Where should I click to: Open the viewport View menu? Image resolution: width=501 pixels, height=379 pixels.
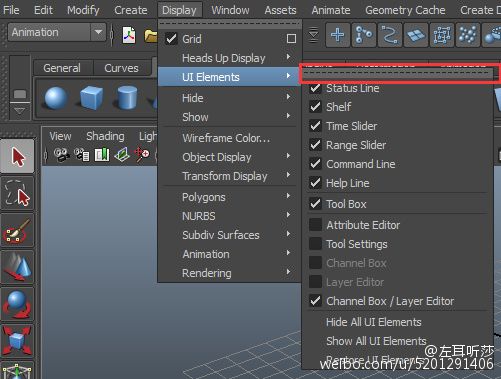(60, 136)
